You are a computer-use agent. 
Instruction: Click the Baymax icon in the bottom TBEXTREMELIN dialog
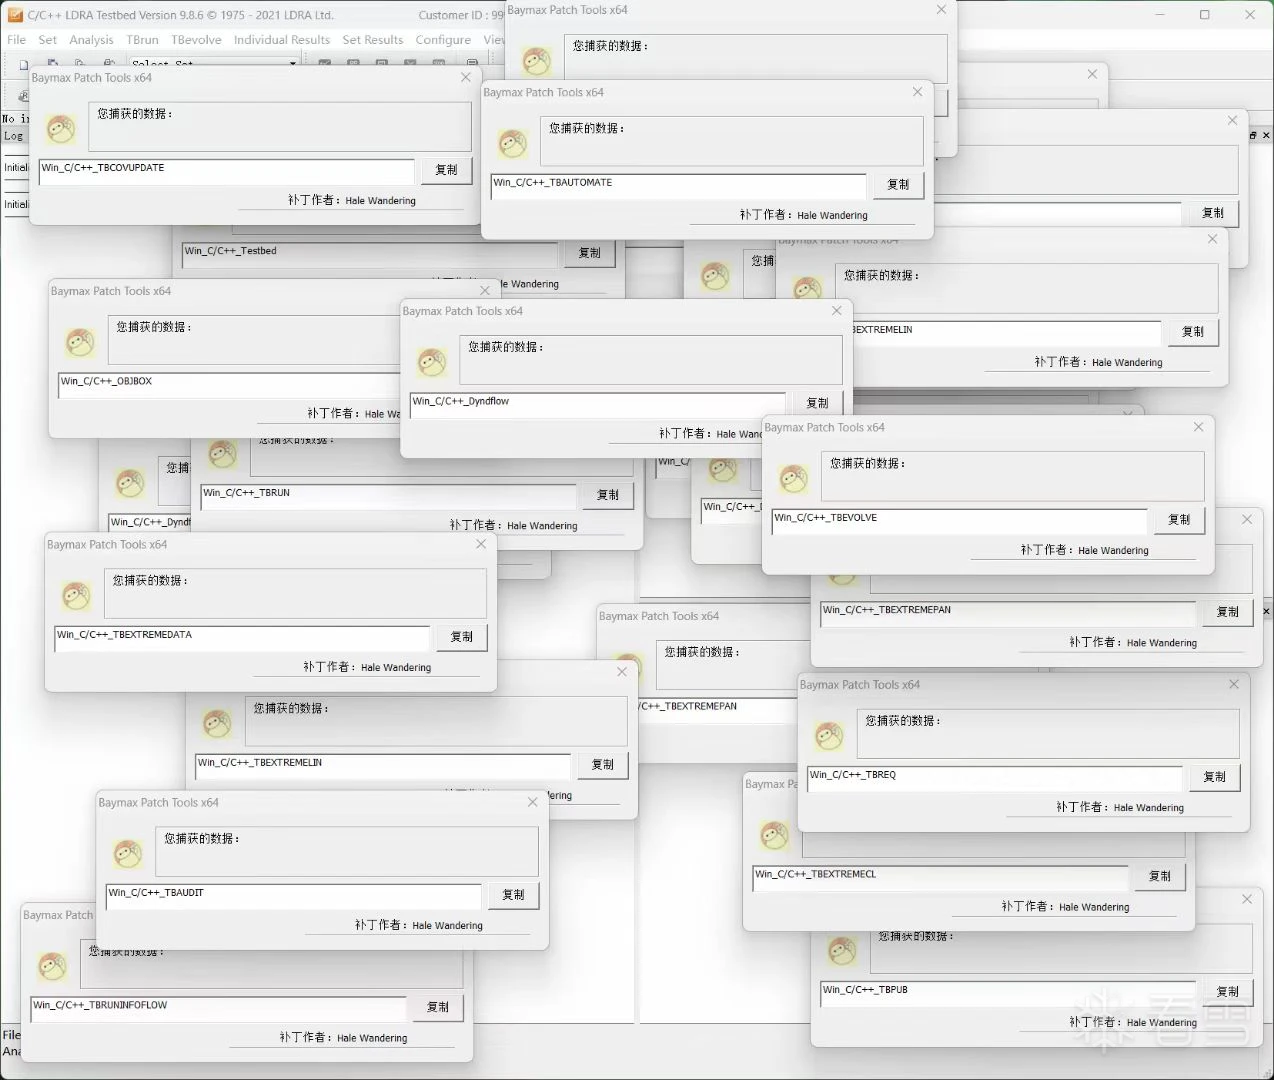coord(217,723)
